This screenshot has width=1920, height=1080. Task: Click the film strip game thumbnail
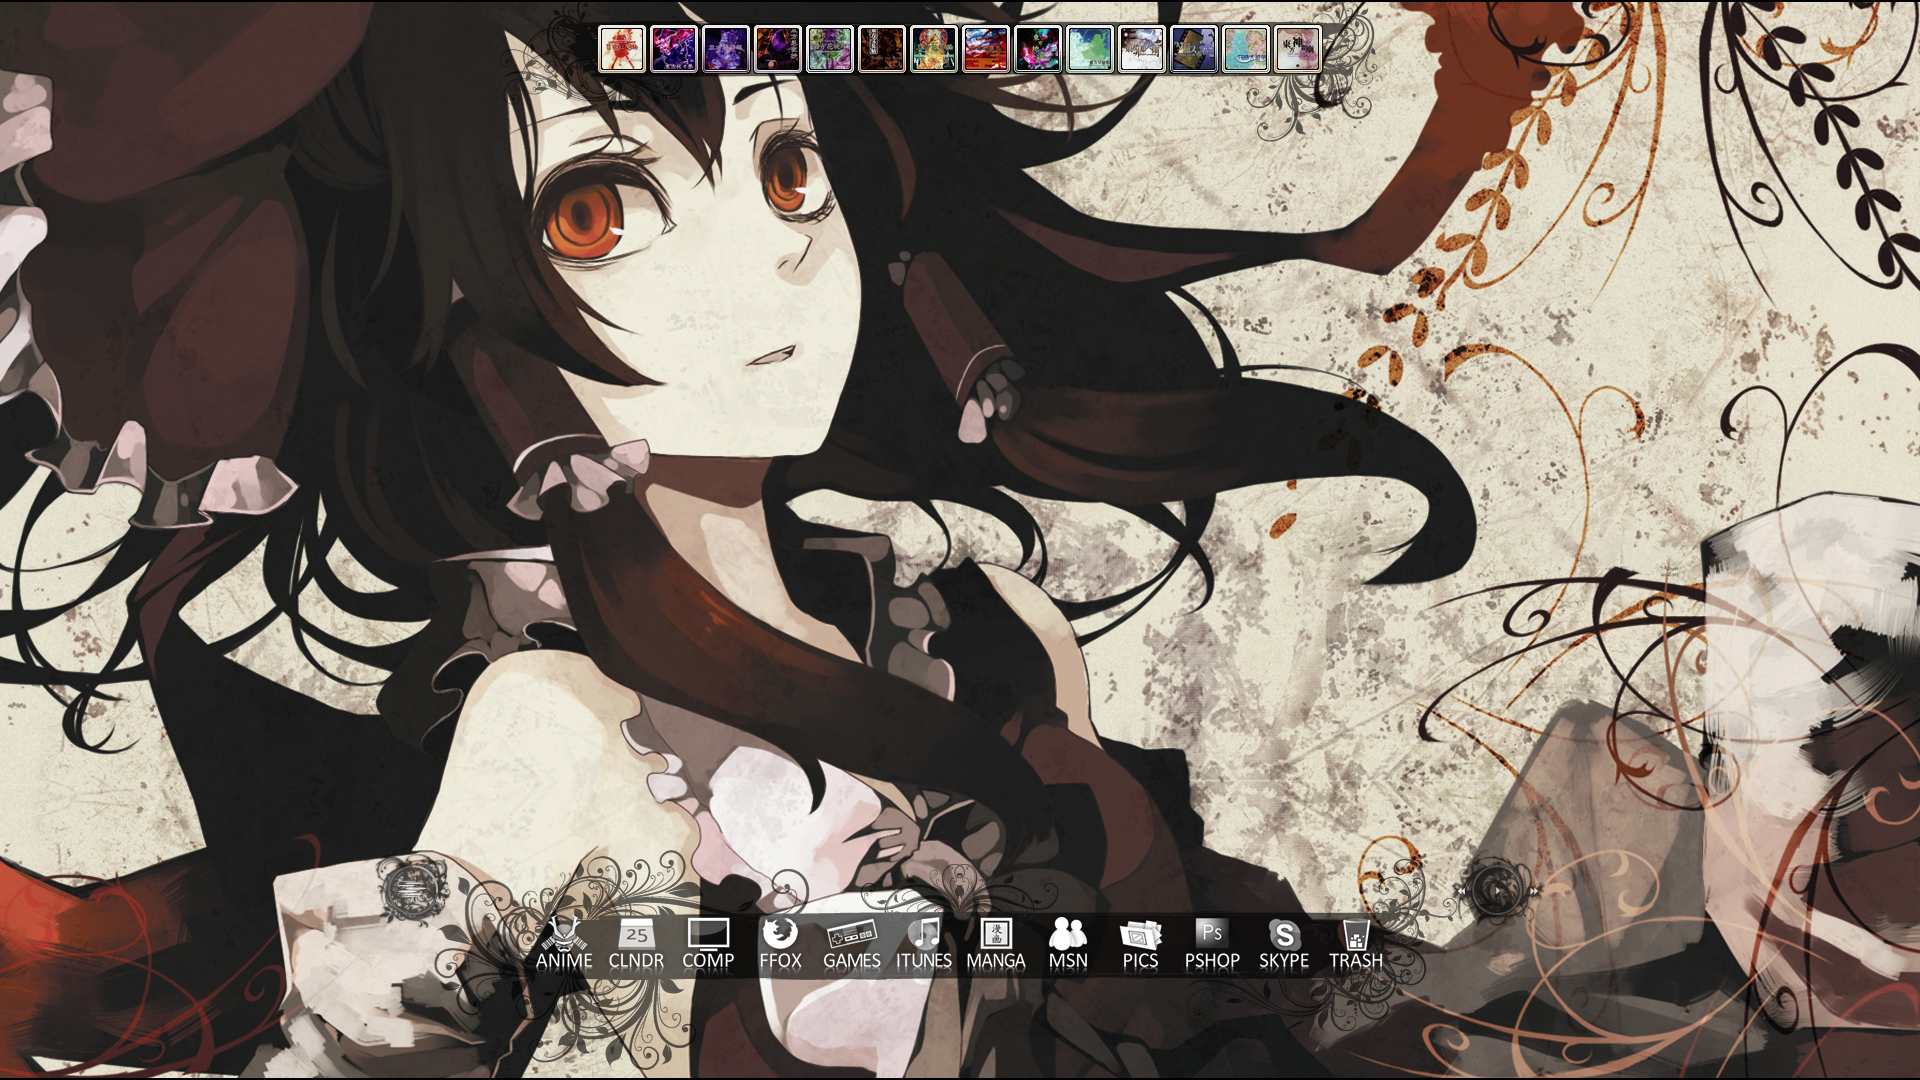(x=1194, y=49)
